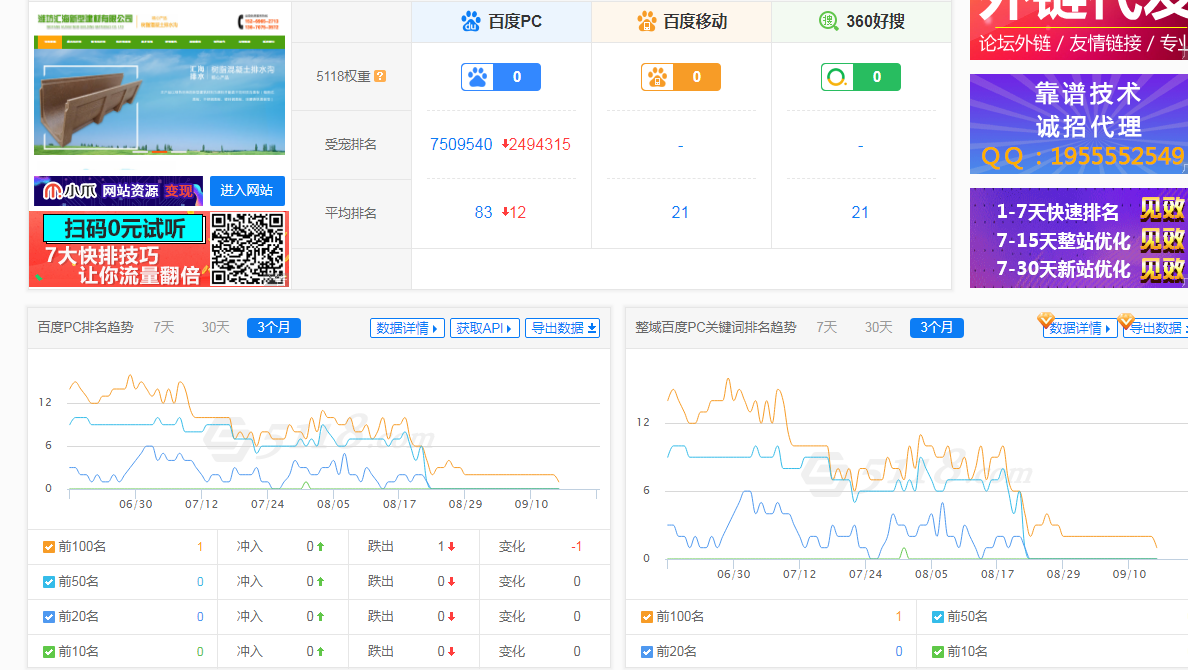Select 7天 tab in 百度PC排名趋势
This screenshot has height=670, width=1188.
click(x=164, y=327)
